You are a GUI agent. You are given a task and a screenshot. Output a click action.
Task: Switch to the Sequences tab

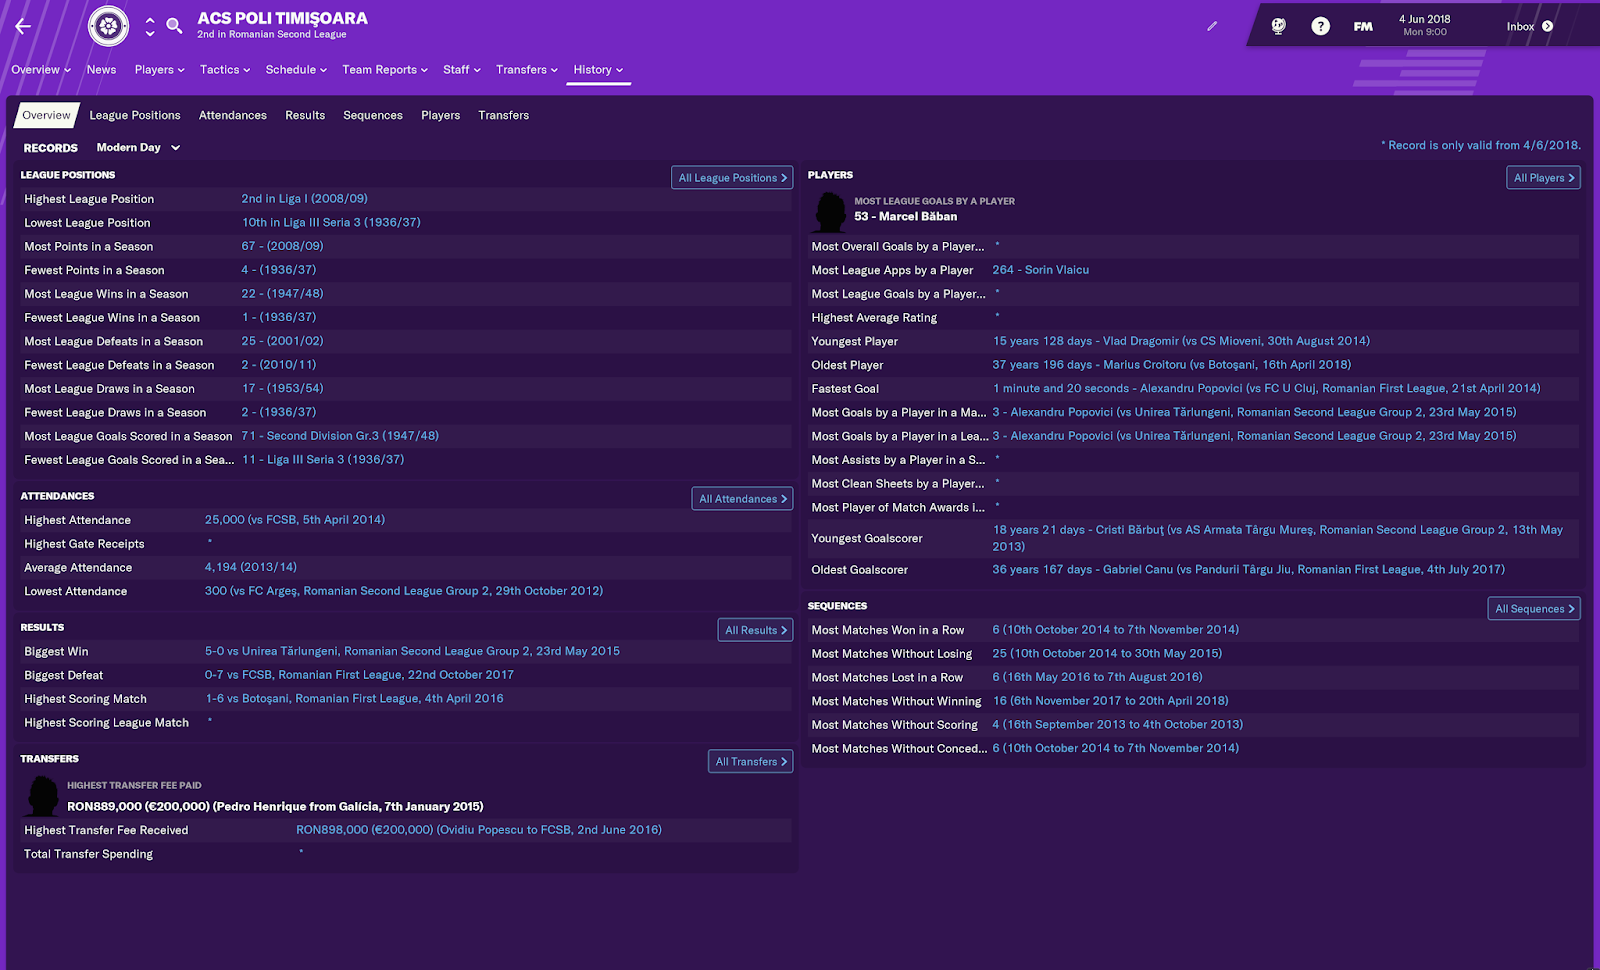[x=373, y=115]
